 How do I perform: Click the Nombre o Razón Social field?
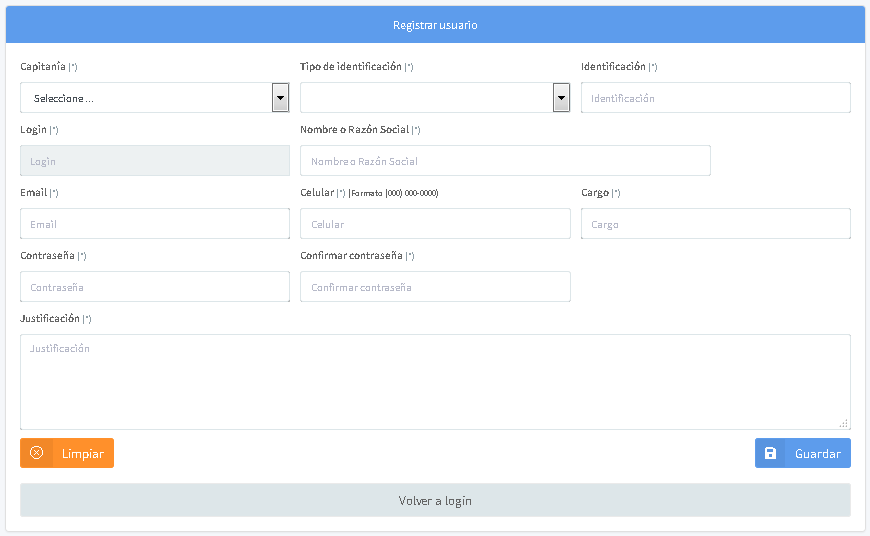505,161
